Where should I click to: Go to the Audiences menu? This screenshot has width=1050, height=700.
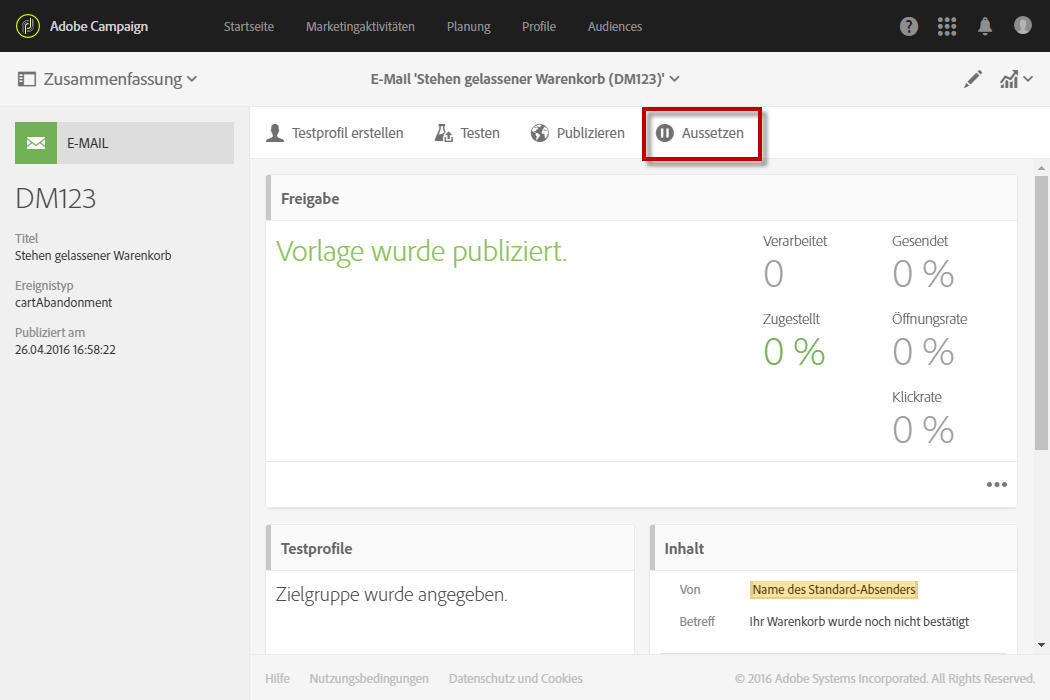(615, 27)
